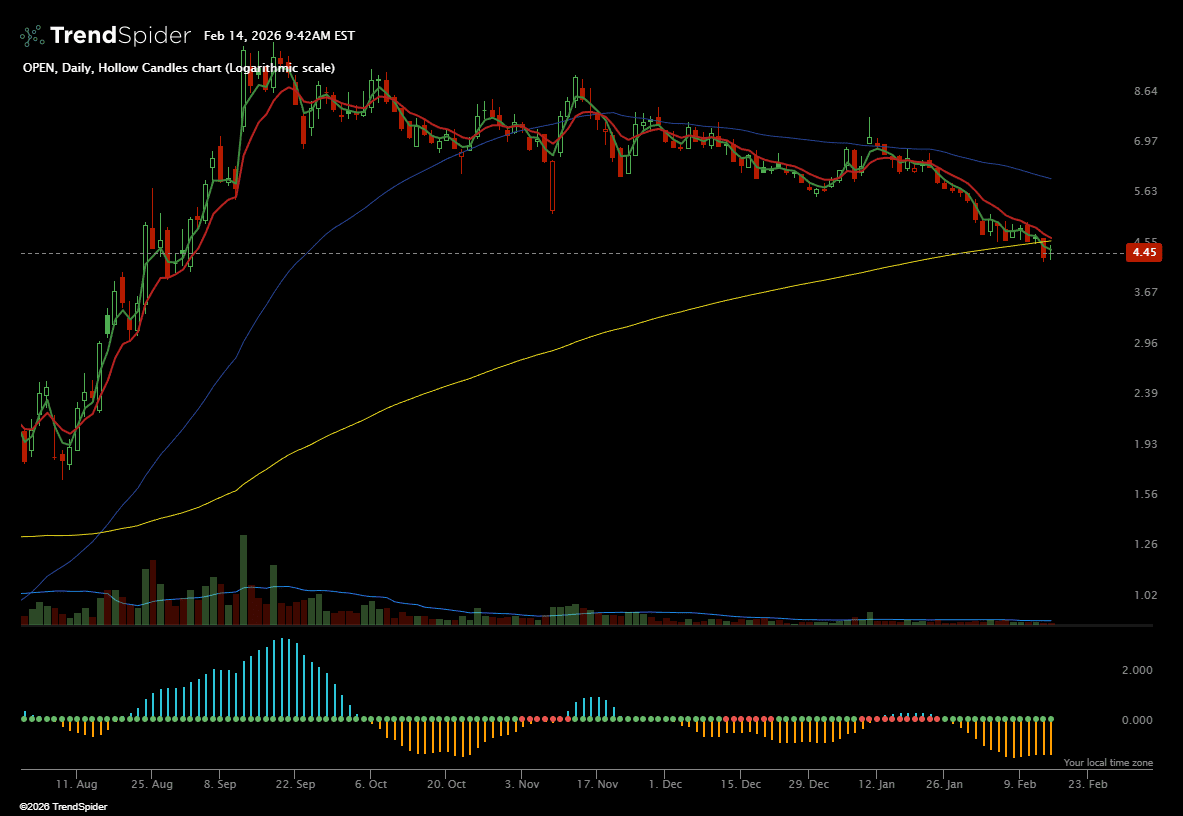The width and height of the screenshot is (1183, 816).
Task: Click the red 4.45 current price tag
Action: pos(1143,253)
